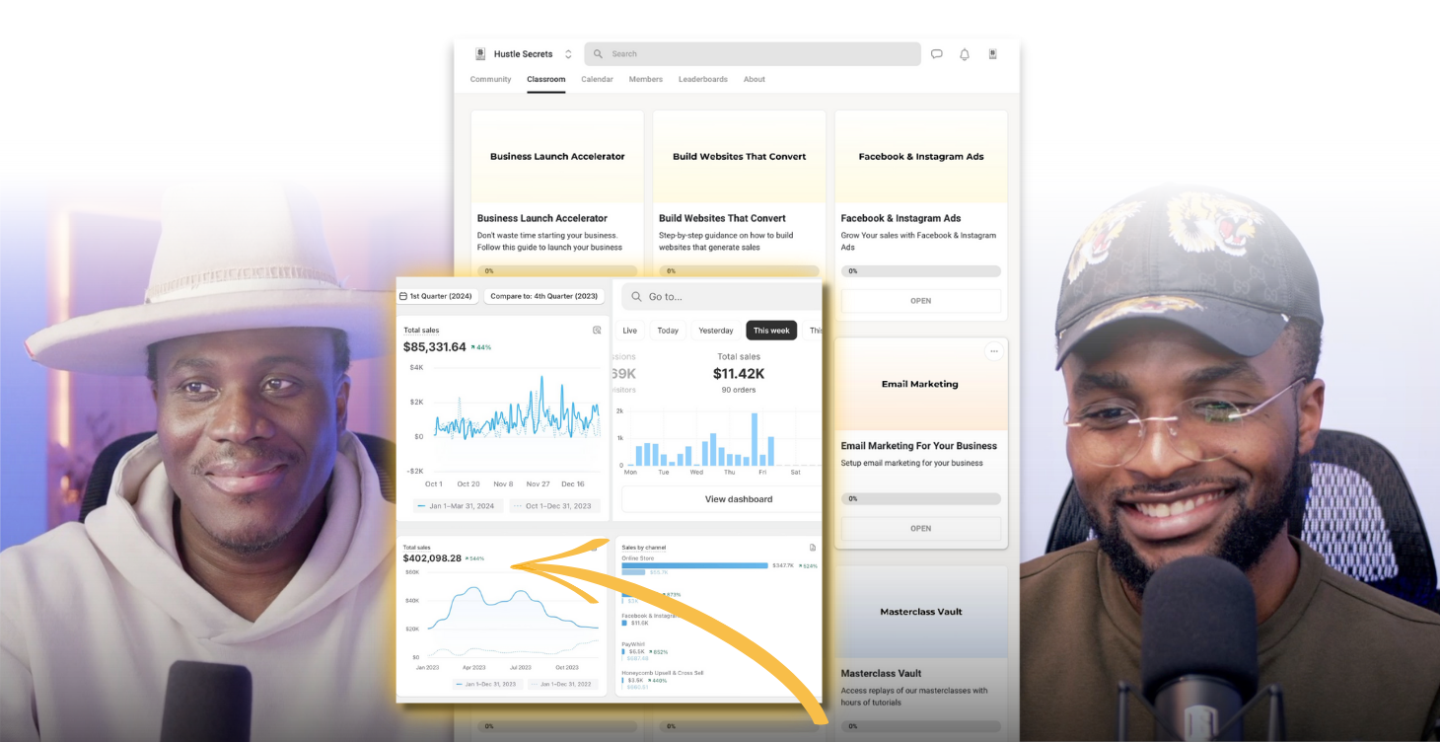Click the Business Launch Accelerator course title

point(542,218)
